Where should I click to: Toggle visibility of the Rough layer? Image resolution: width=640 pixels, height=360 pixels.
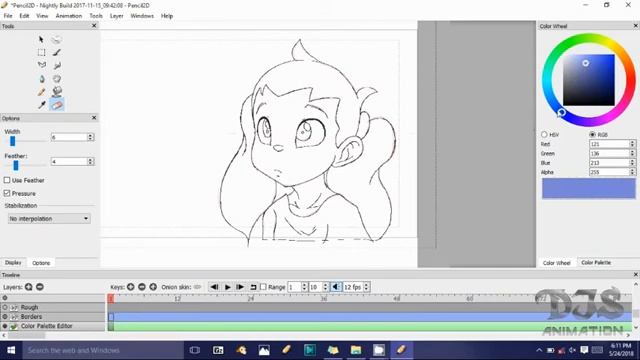(x=5, y=307)
